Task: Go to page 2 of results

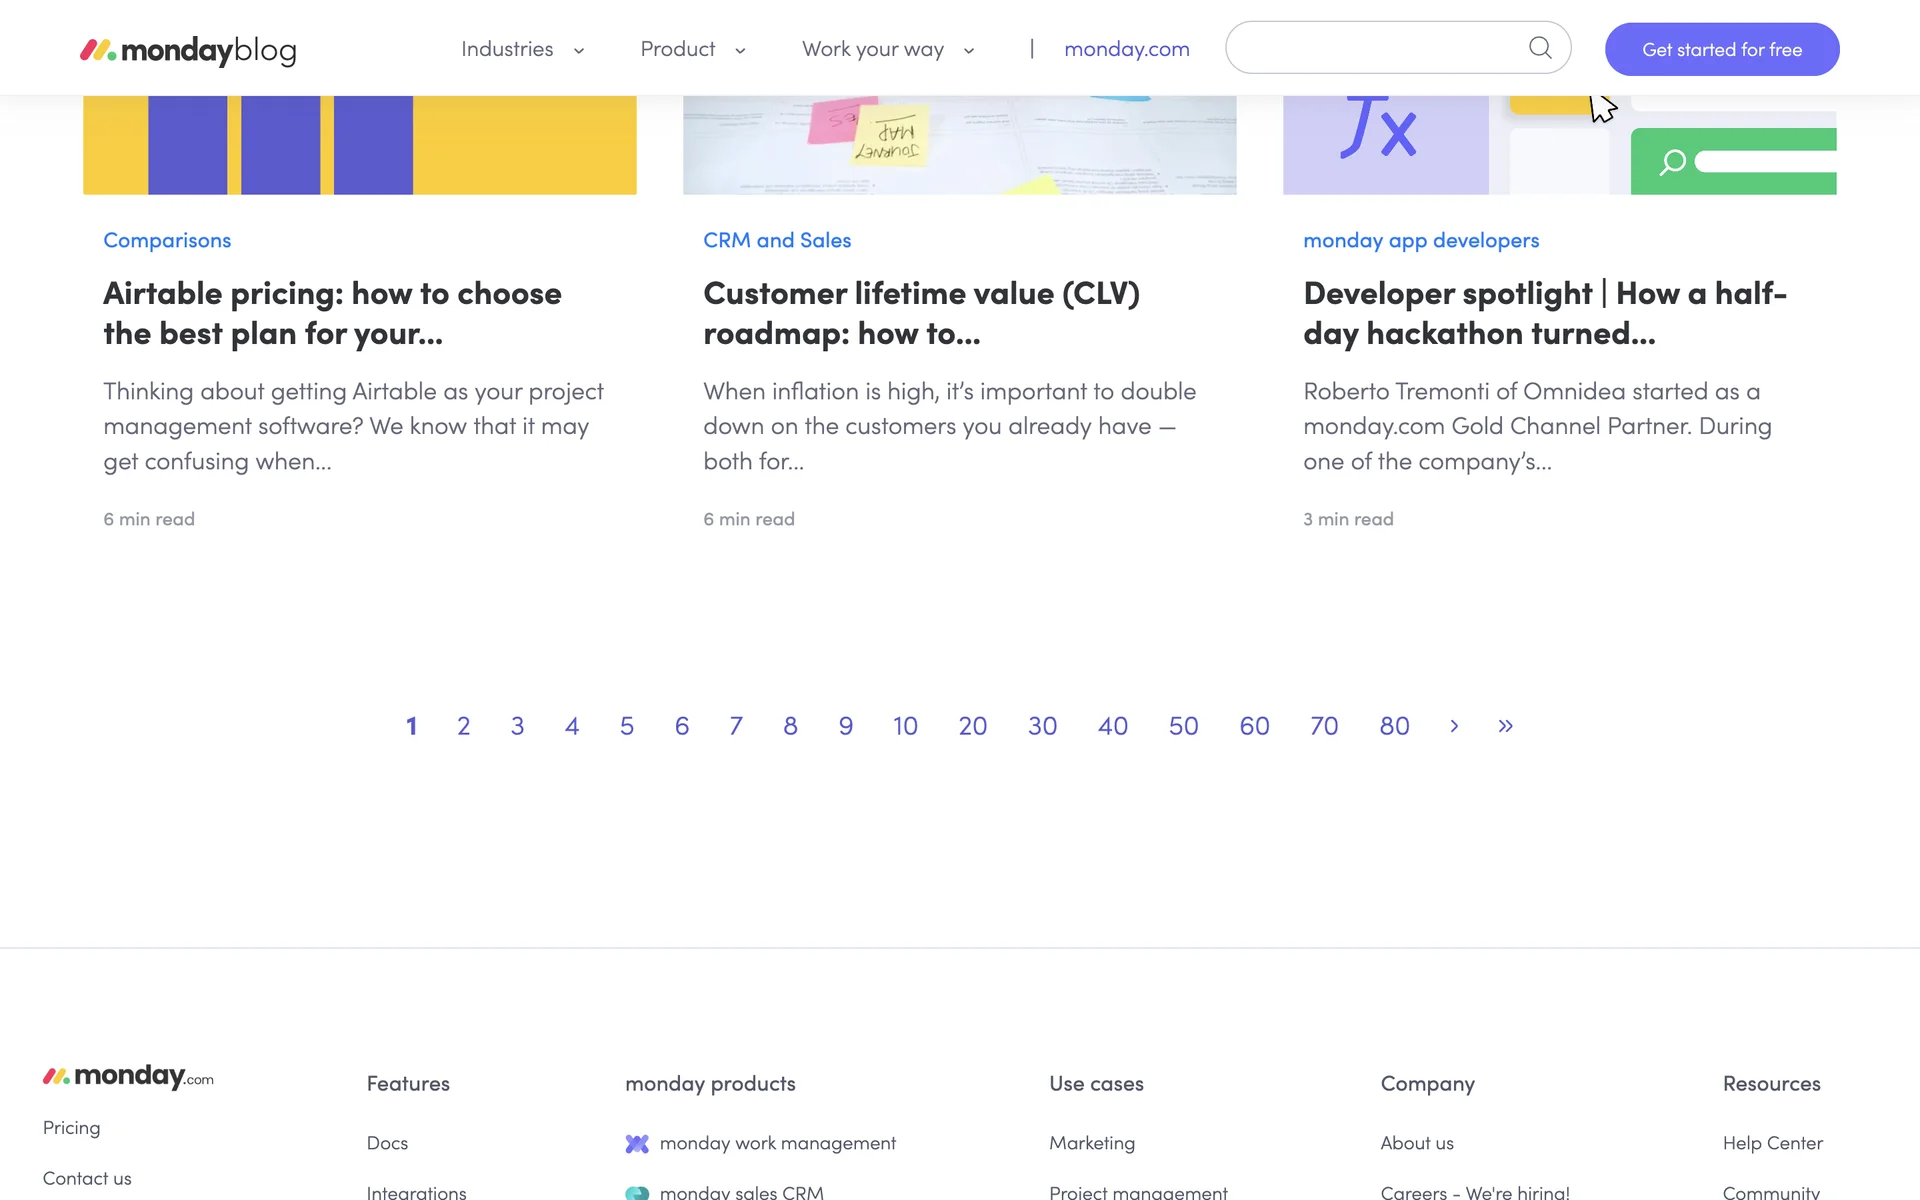Action: pos(463,726)
